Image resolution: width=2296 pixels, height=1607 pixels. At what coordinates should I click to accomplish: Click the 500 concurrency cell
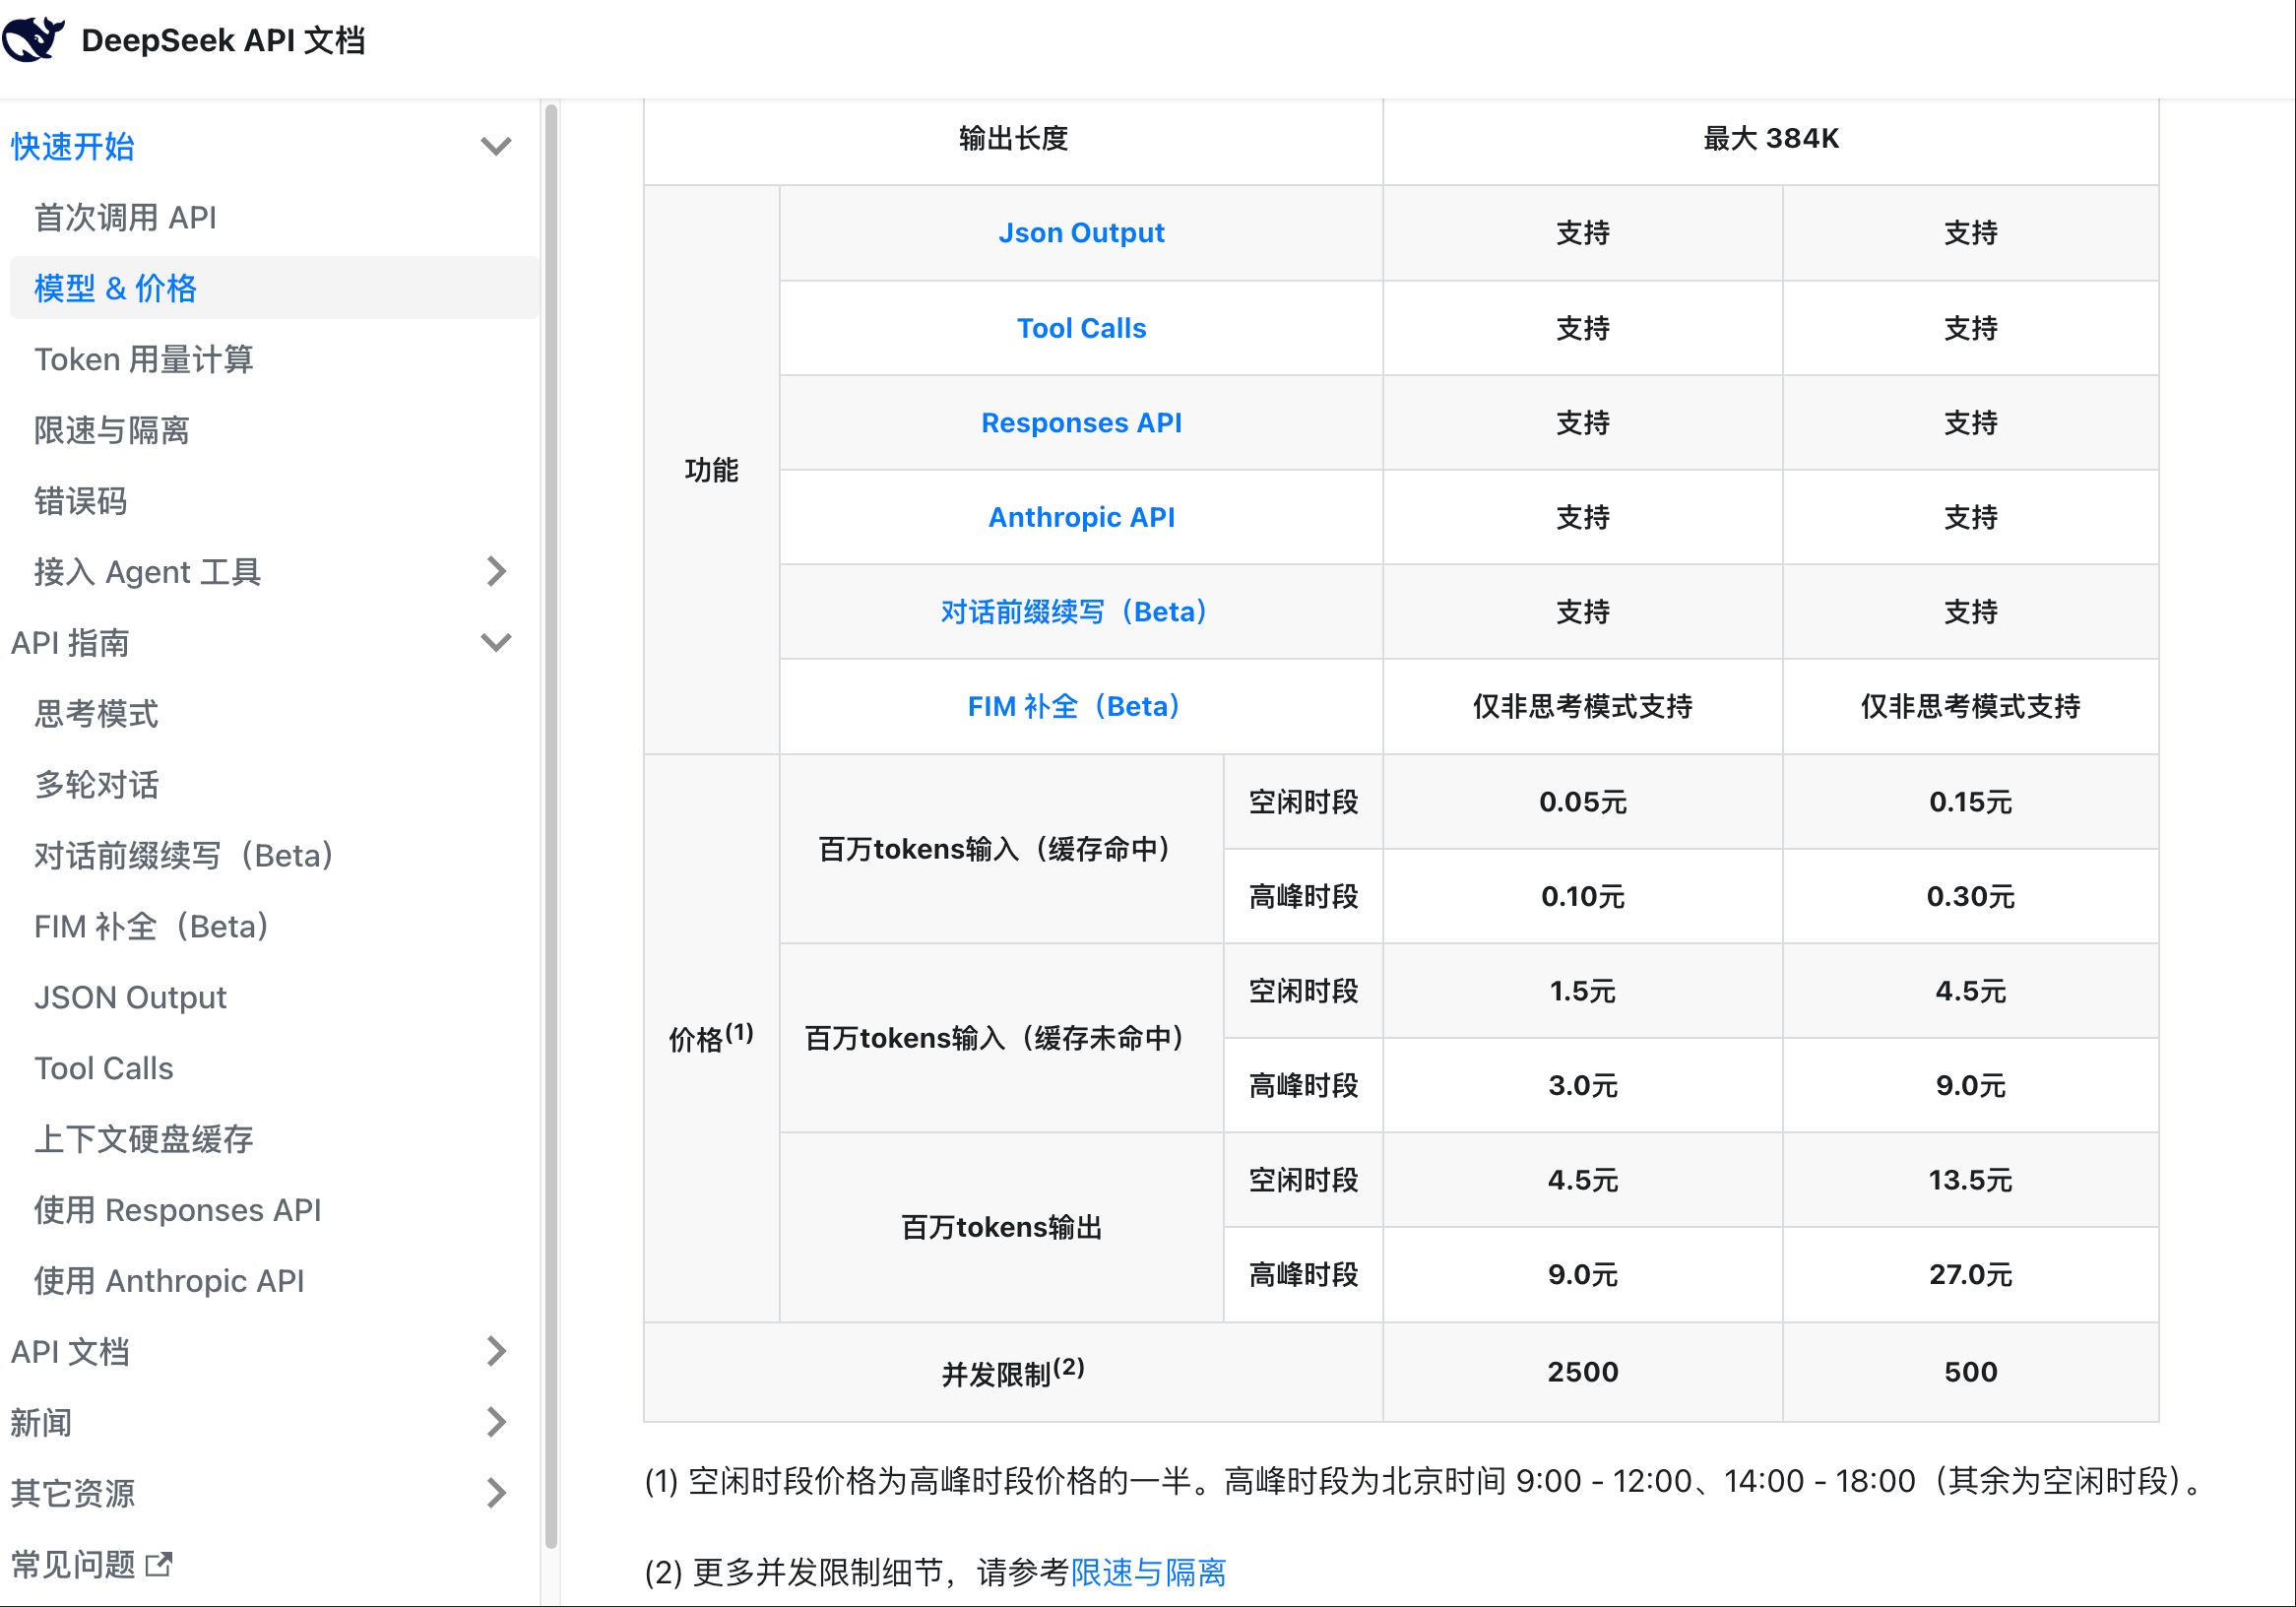(x=1970, y=1372)
